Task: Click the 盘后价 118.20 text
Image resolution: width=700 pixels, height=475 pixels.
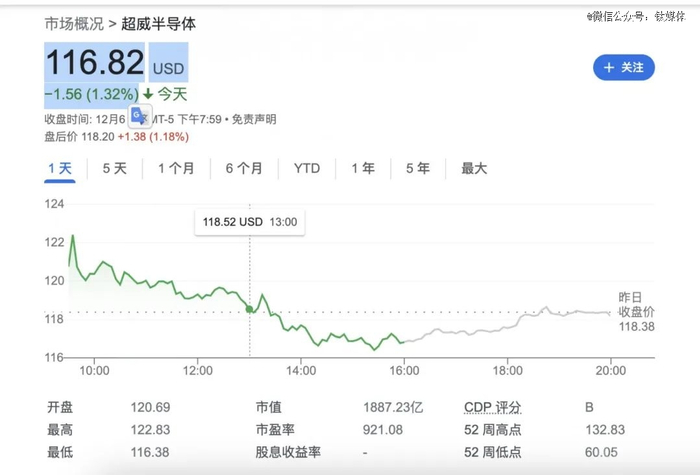Action: (79, 137)
